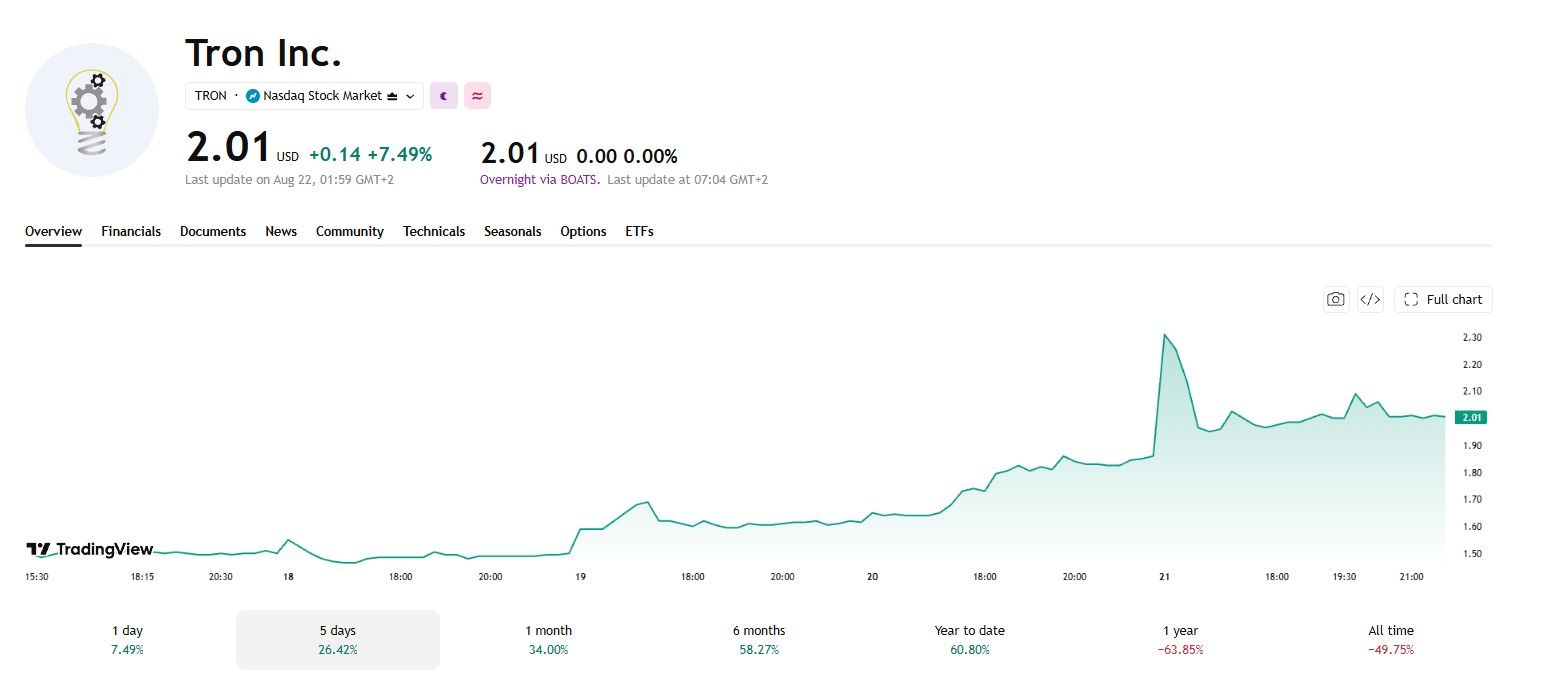Click the purple moon overnight session icon

pos(444,96)
